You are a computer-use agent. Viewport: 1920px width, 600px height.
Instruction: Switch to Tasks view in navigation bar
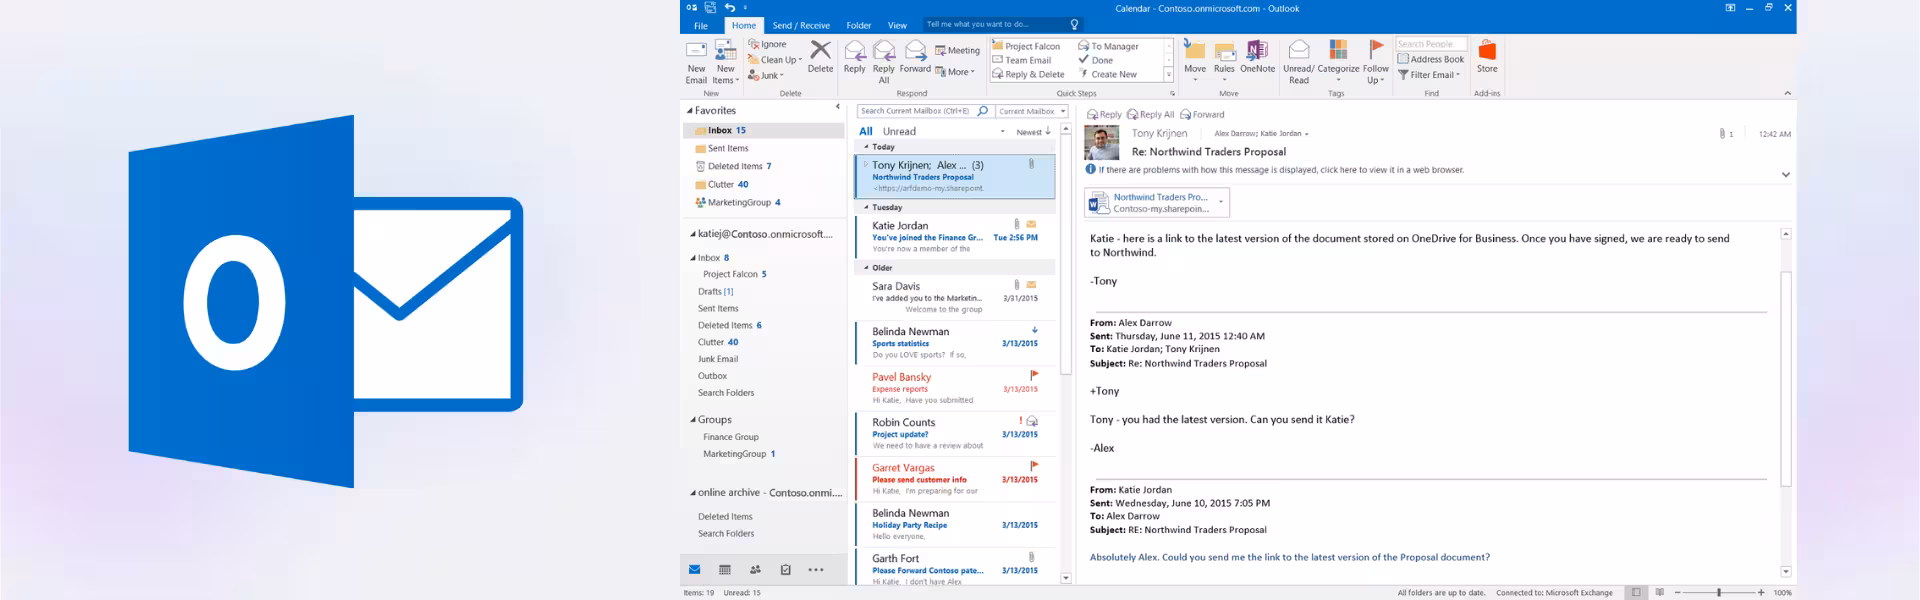pos(786,570)
